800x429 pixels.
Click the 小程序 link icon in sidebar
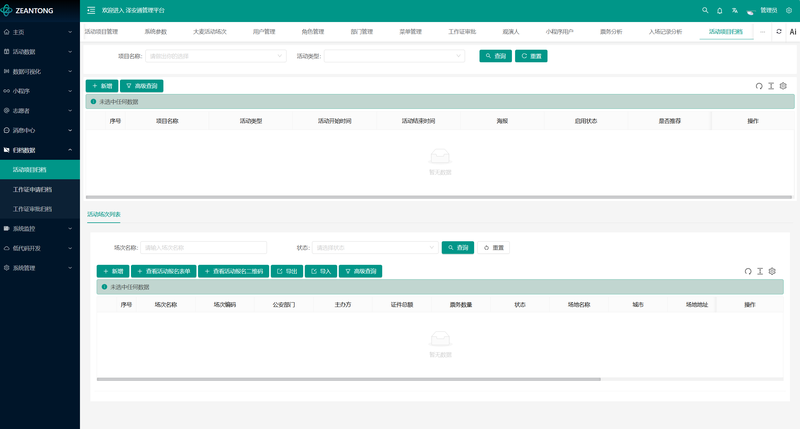pos(6,91)
